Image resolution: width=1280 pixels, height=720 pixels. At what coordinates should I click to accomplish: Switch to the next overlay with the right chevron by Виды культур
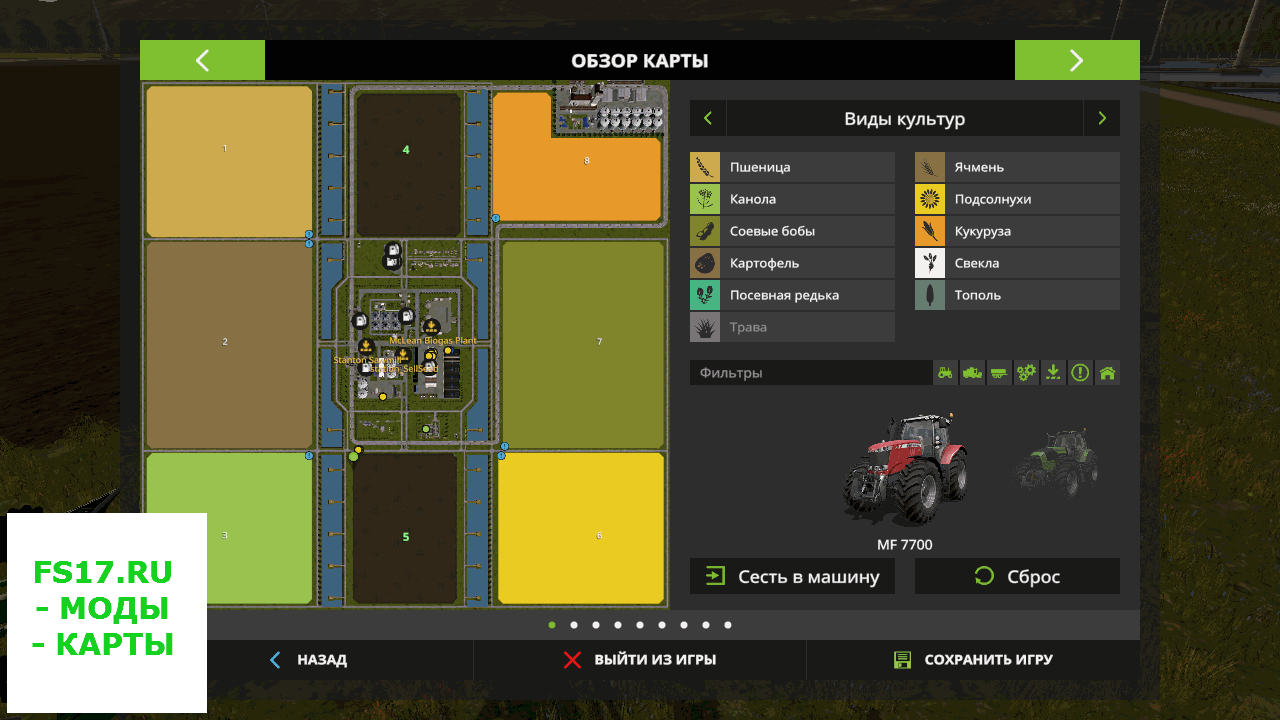(1102, 118)
